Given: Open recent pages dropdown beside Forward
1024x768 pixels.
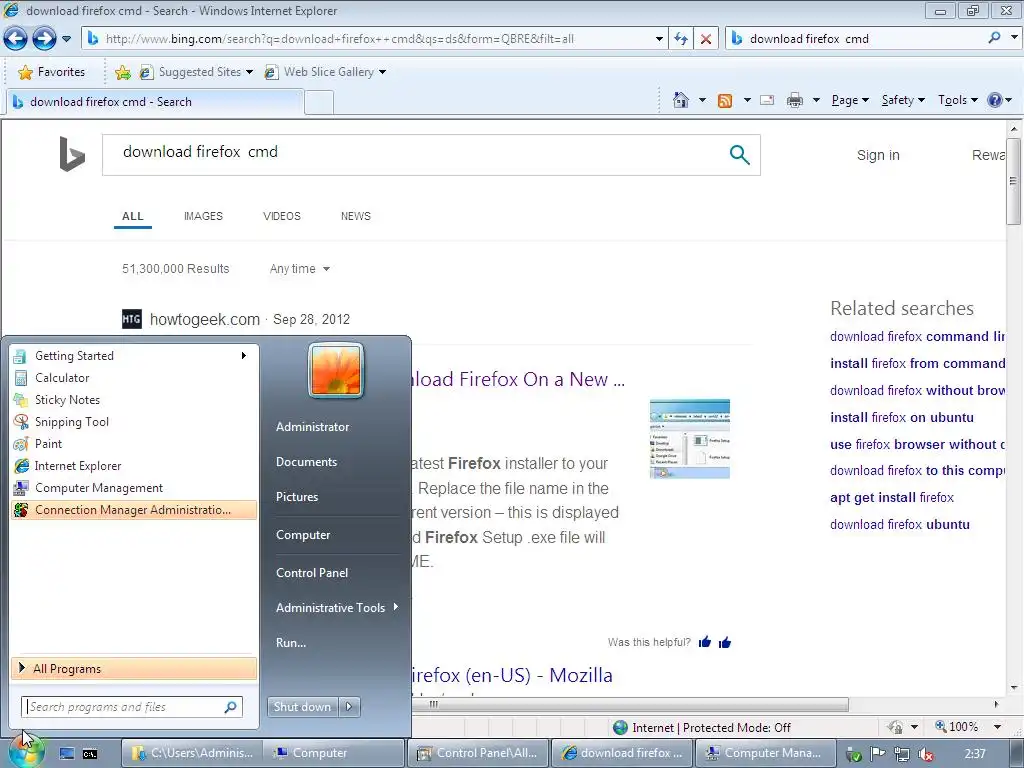Looking at the screenshot, I should pos(66,39).
